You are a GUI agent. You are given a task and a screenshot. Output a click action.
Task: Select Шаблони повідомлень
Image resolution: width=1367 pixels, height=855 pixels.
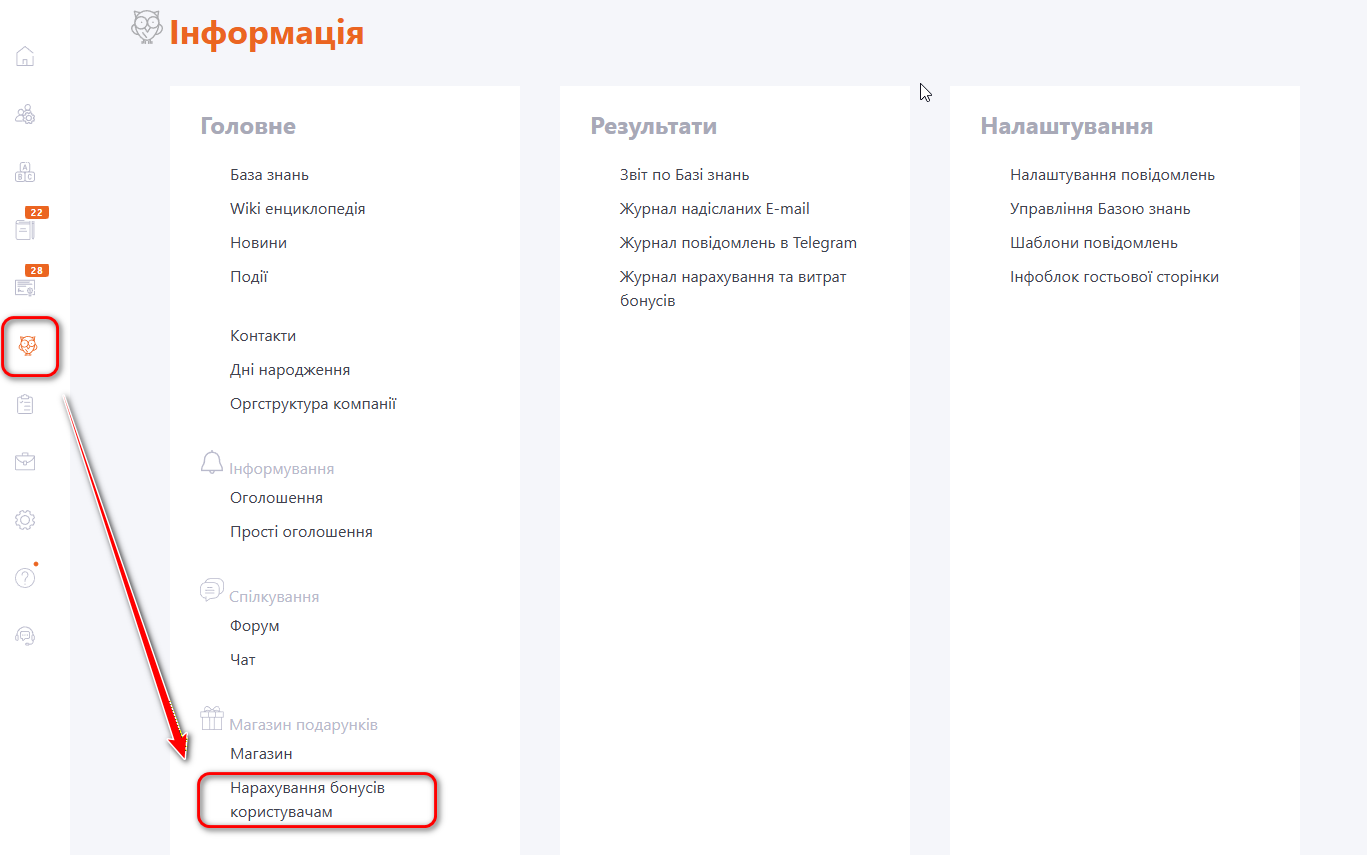click(x=1094, y=243)
